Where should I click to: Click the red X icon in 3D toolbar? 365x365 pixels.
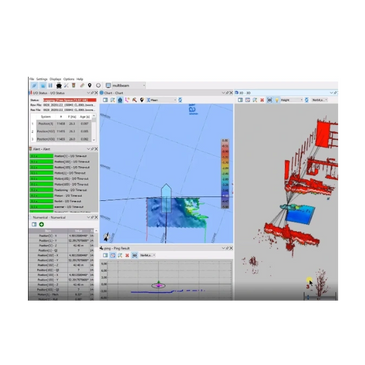pyautogui.click(x=262, y=100)
